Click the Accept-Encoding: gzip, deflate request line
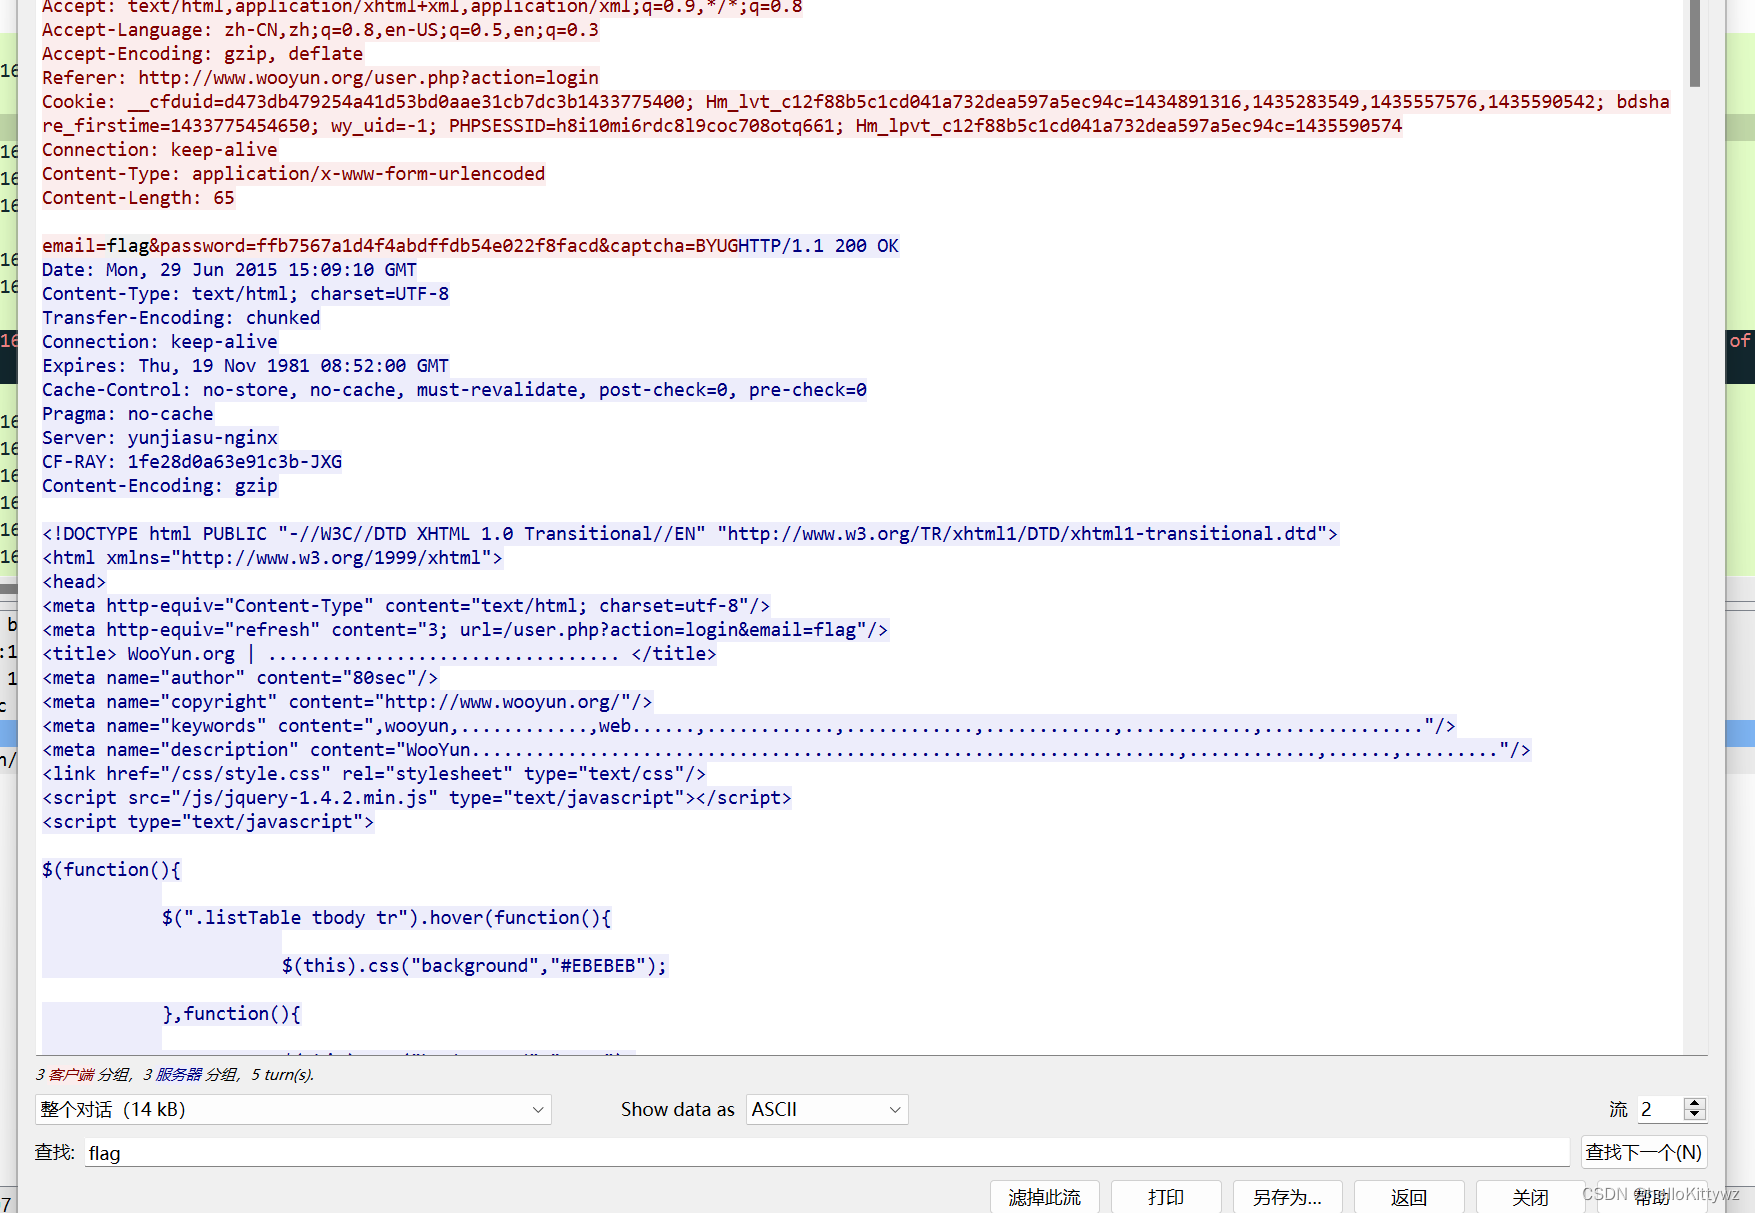The image size is (1755, 1213). coord(202,54)
